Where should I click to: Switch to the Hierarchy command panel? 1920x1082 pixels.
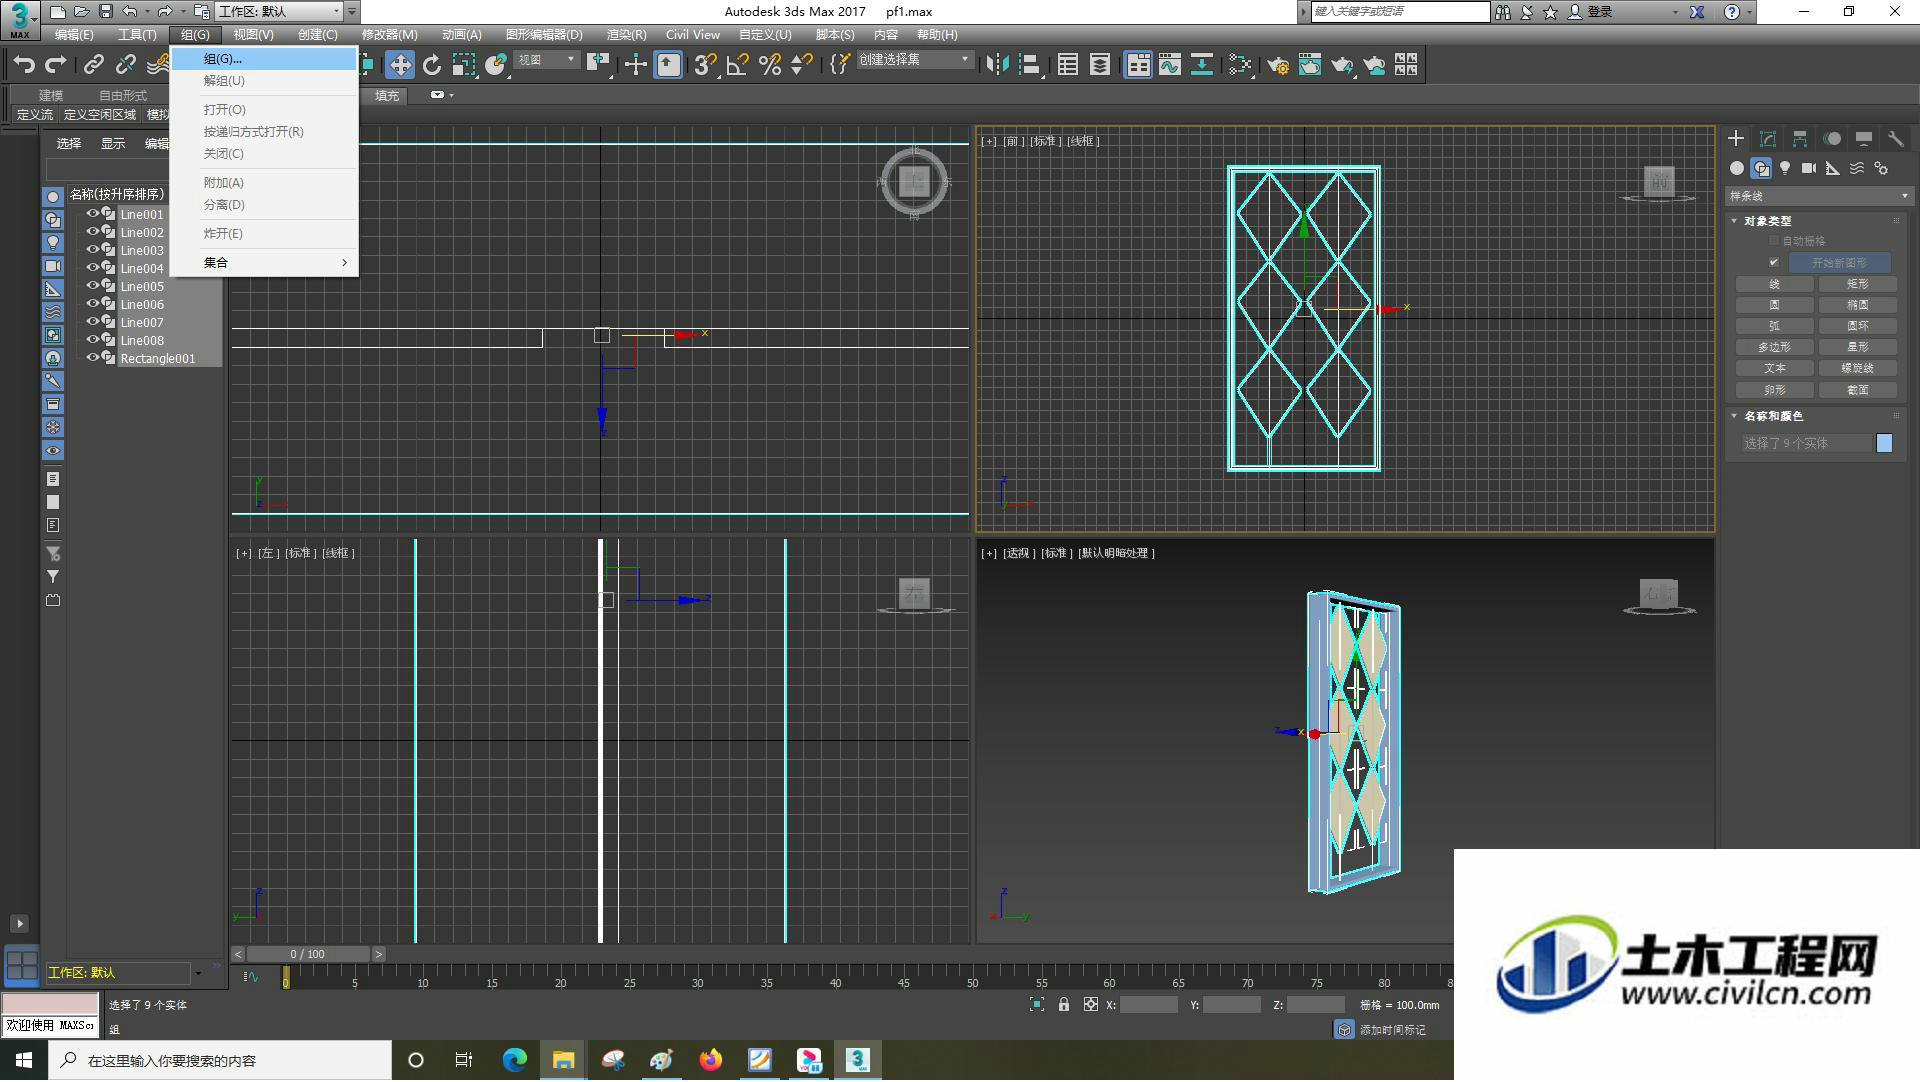point(1800,139)
